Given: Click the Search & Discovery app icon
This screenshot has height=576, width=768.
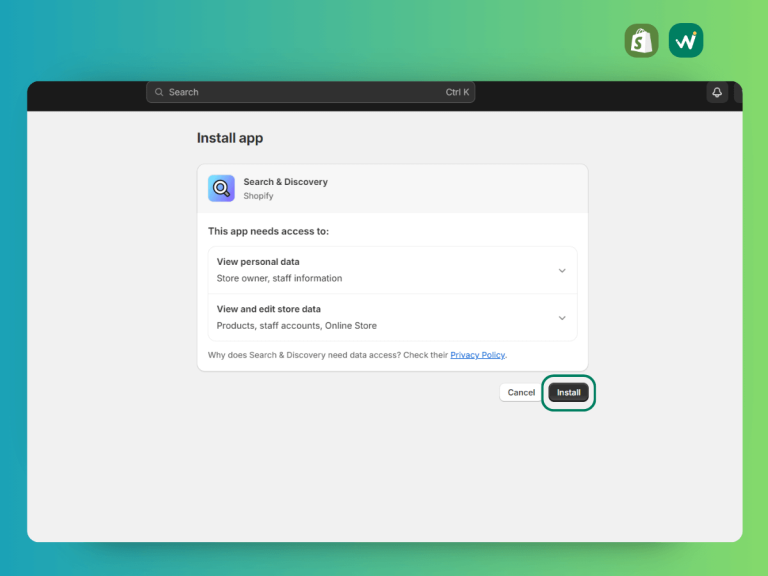Looking at the screenshot, I should tap(221, 188).
